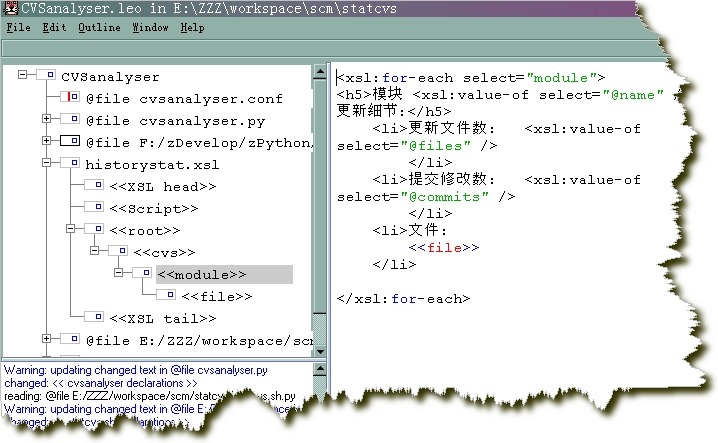Click the <<XSL head>> icon box

point(94,184)
